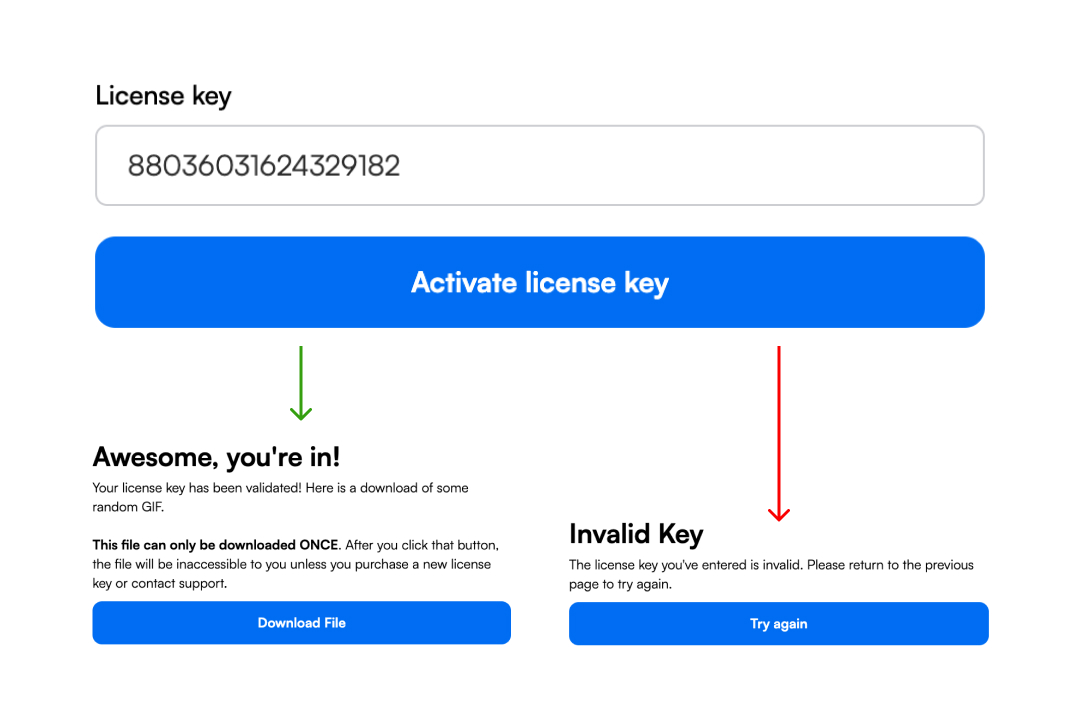This screenshot has height=718, width=1079.
Task: Click the 'Awesome, you're in!' heading
Action: coord(216,456)
